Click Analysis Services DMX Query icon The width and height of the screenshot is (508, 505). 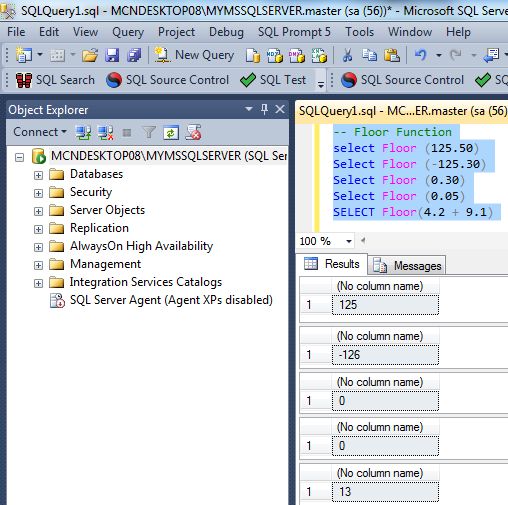pyautogui.click(x=297, y=55)
